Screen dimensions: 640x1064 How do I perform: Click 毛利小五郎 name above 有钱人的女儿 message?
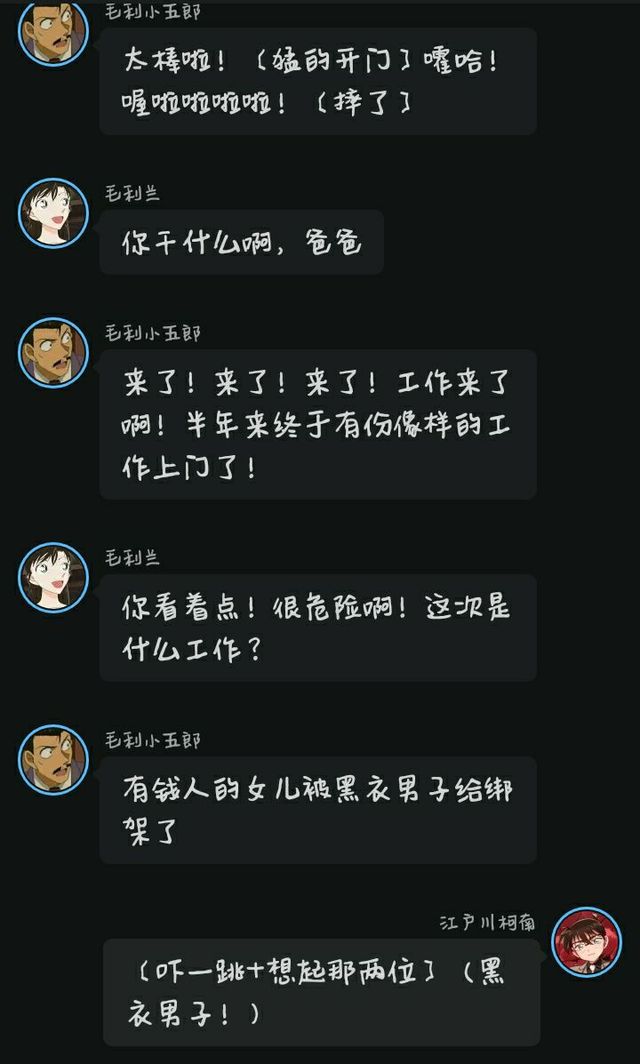(x=153, y=740)
